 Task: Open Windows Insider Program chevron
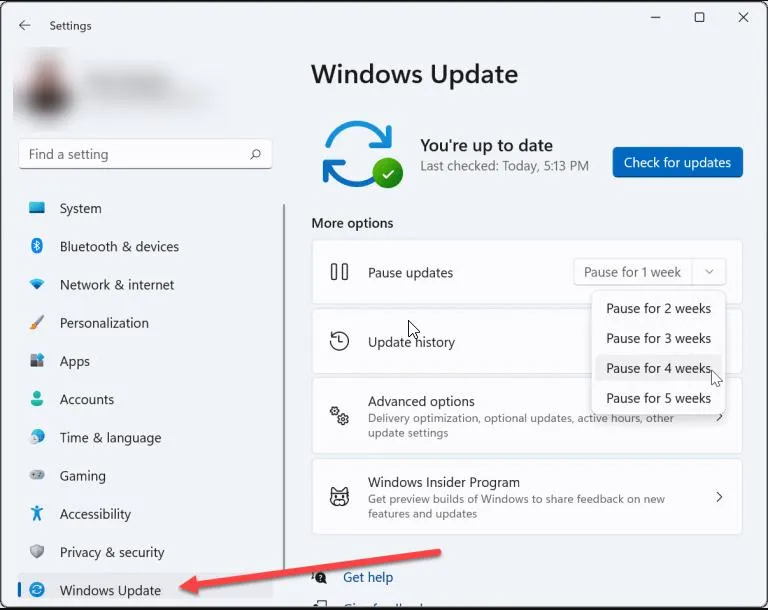pos(719,497)
